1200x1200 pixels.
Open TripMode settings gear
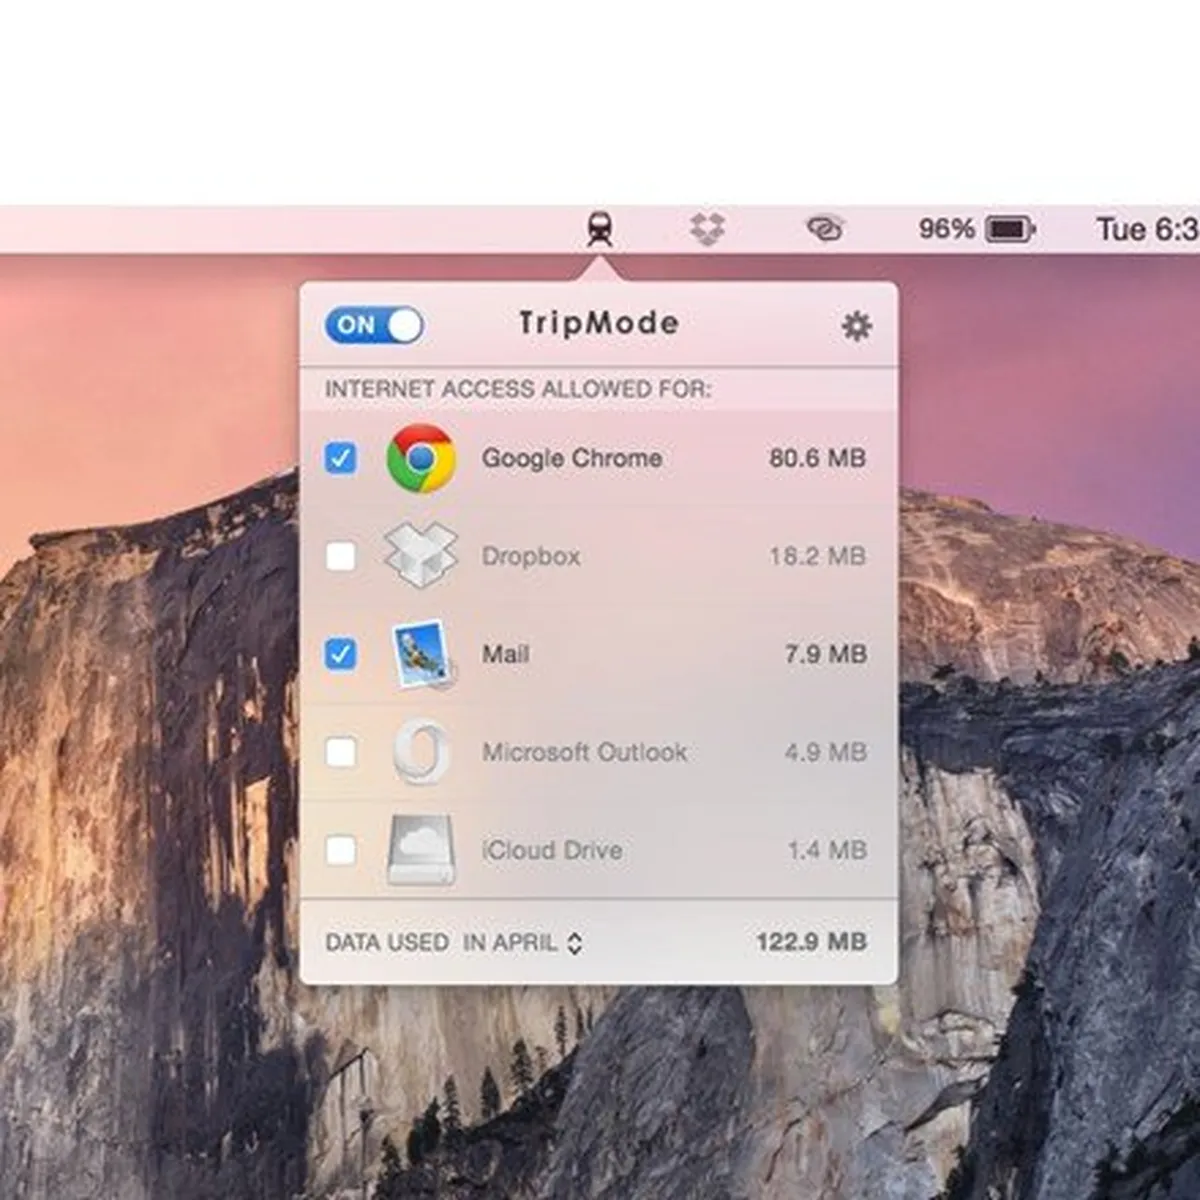[x=856, y=326]
